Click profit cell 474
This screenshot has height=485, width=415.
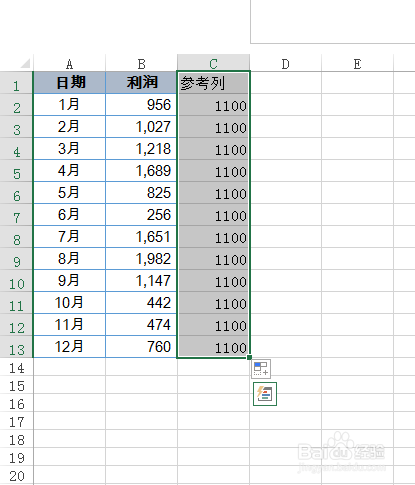pyautogui.click(x=141, y=325)
